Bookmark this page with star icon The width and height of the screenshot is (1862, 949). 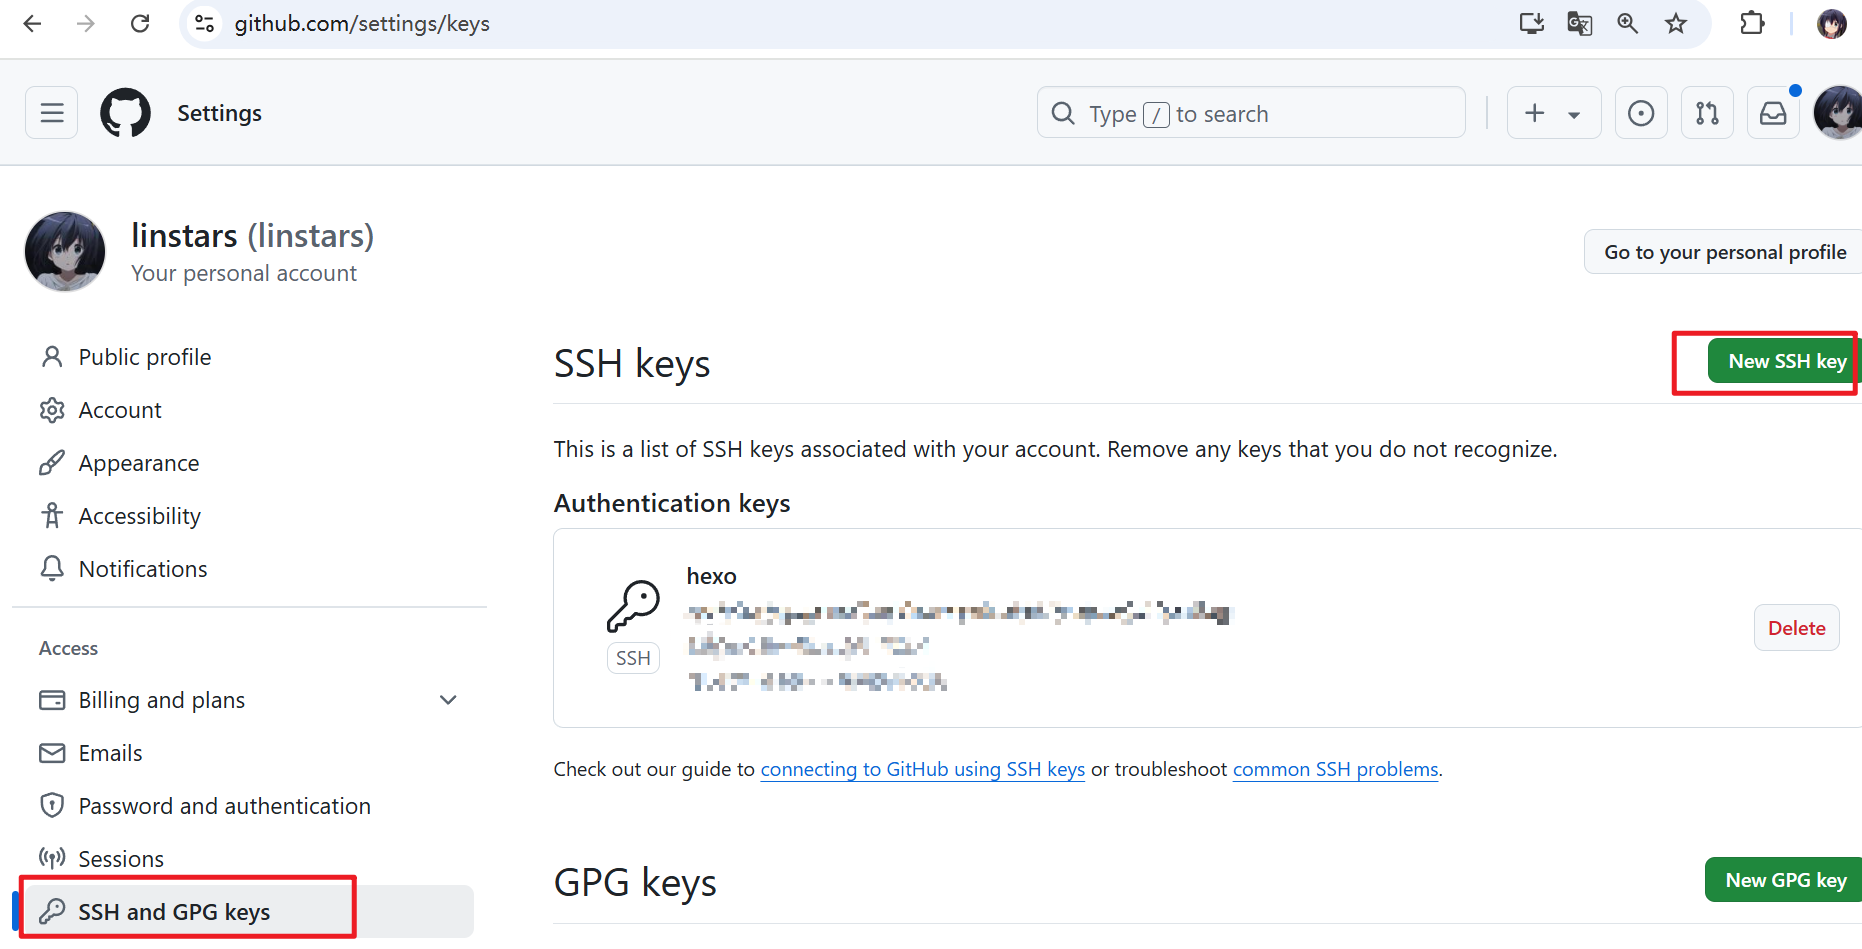click(1676, 23)
